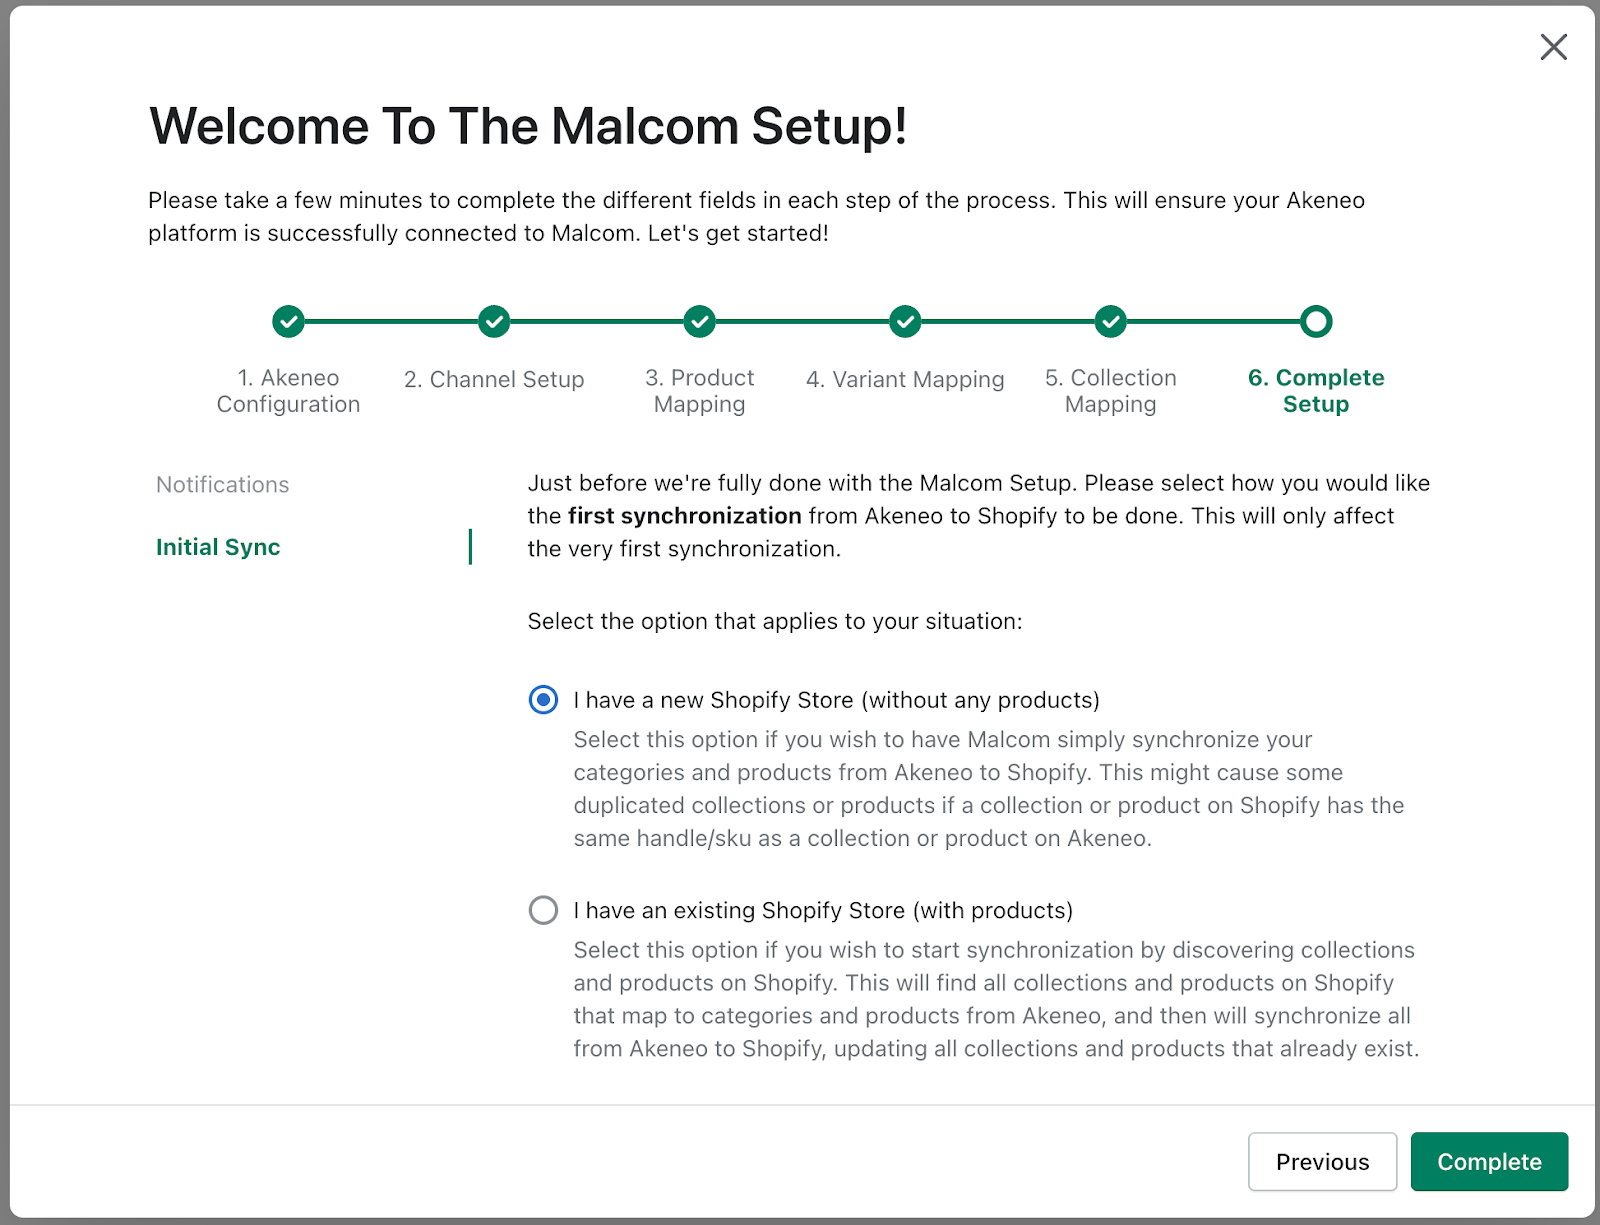Click the Variant Mapping checkmark icon
The width and height of the screenshot is (1600, 1225).
[x=905, y=321]
